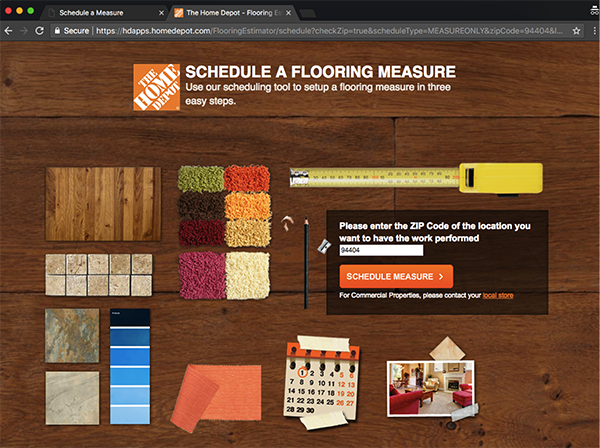Click the SCHEDULE A FLOORING MEASURE heading

click(320, 72)
